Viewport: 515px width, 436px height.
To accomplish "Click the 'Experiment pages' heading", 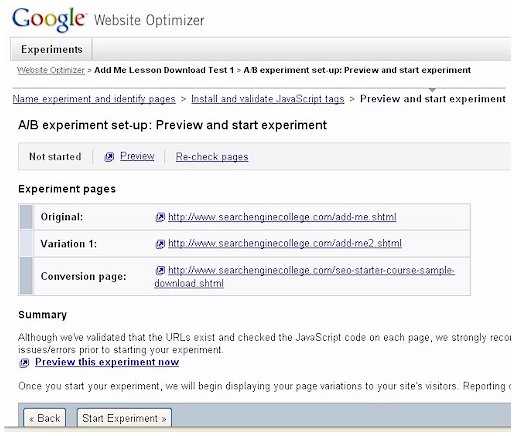I will point(67,189).
